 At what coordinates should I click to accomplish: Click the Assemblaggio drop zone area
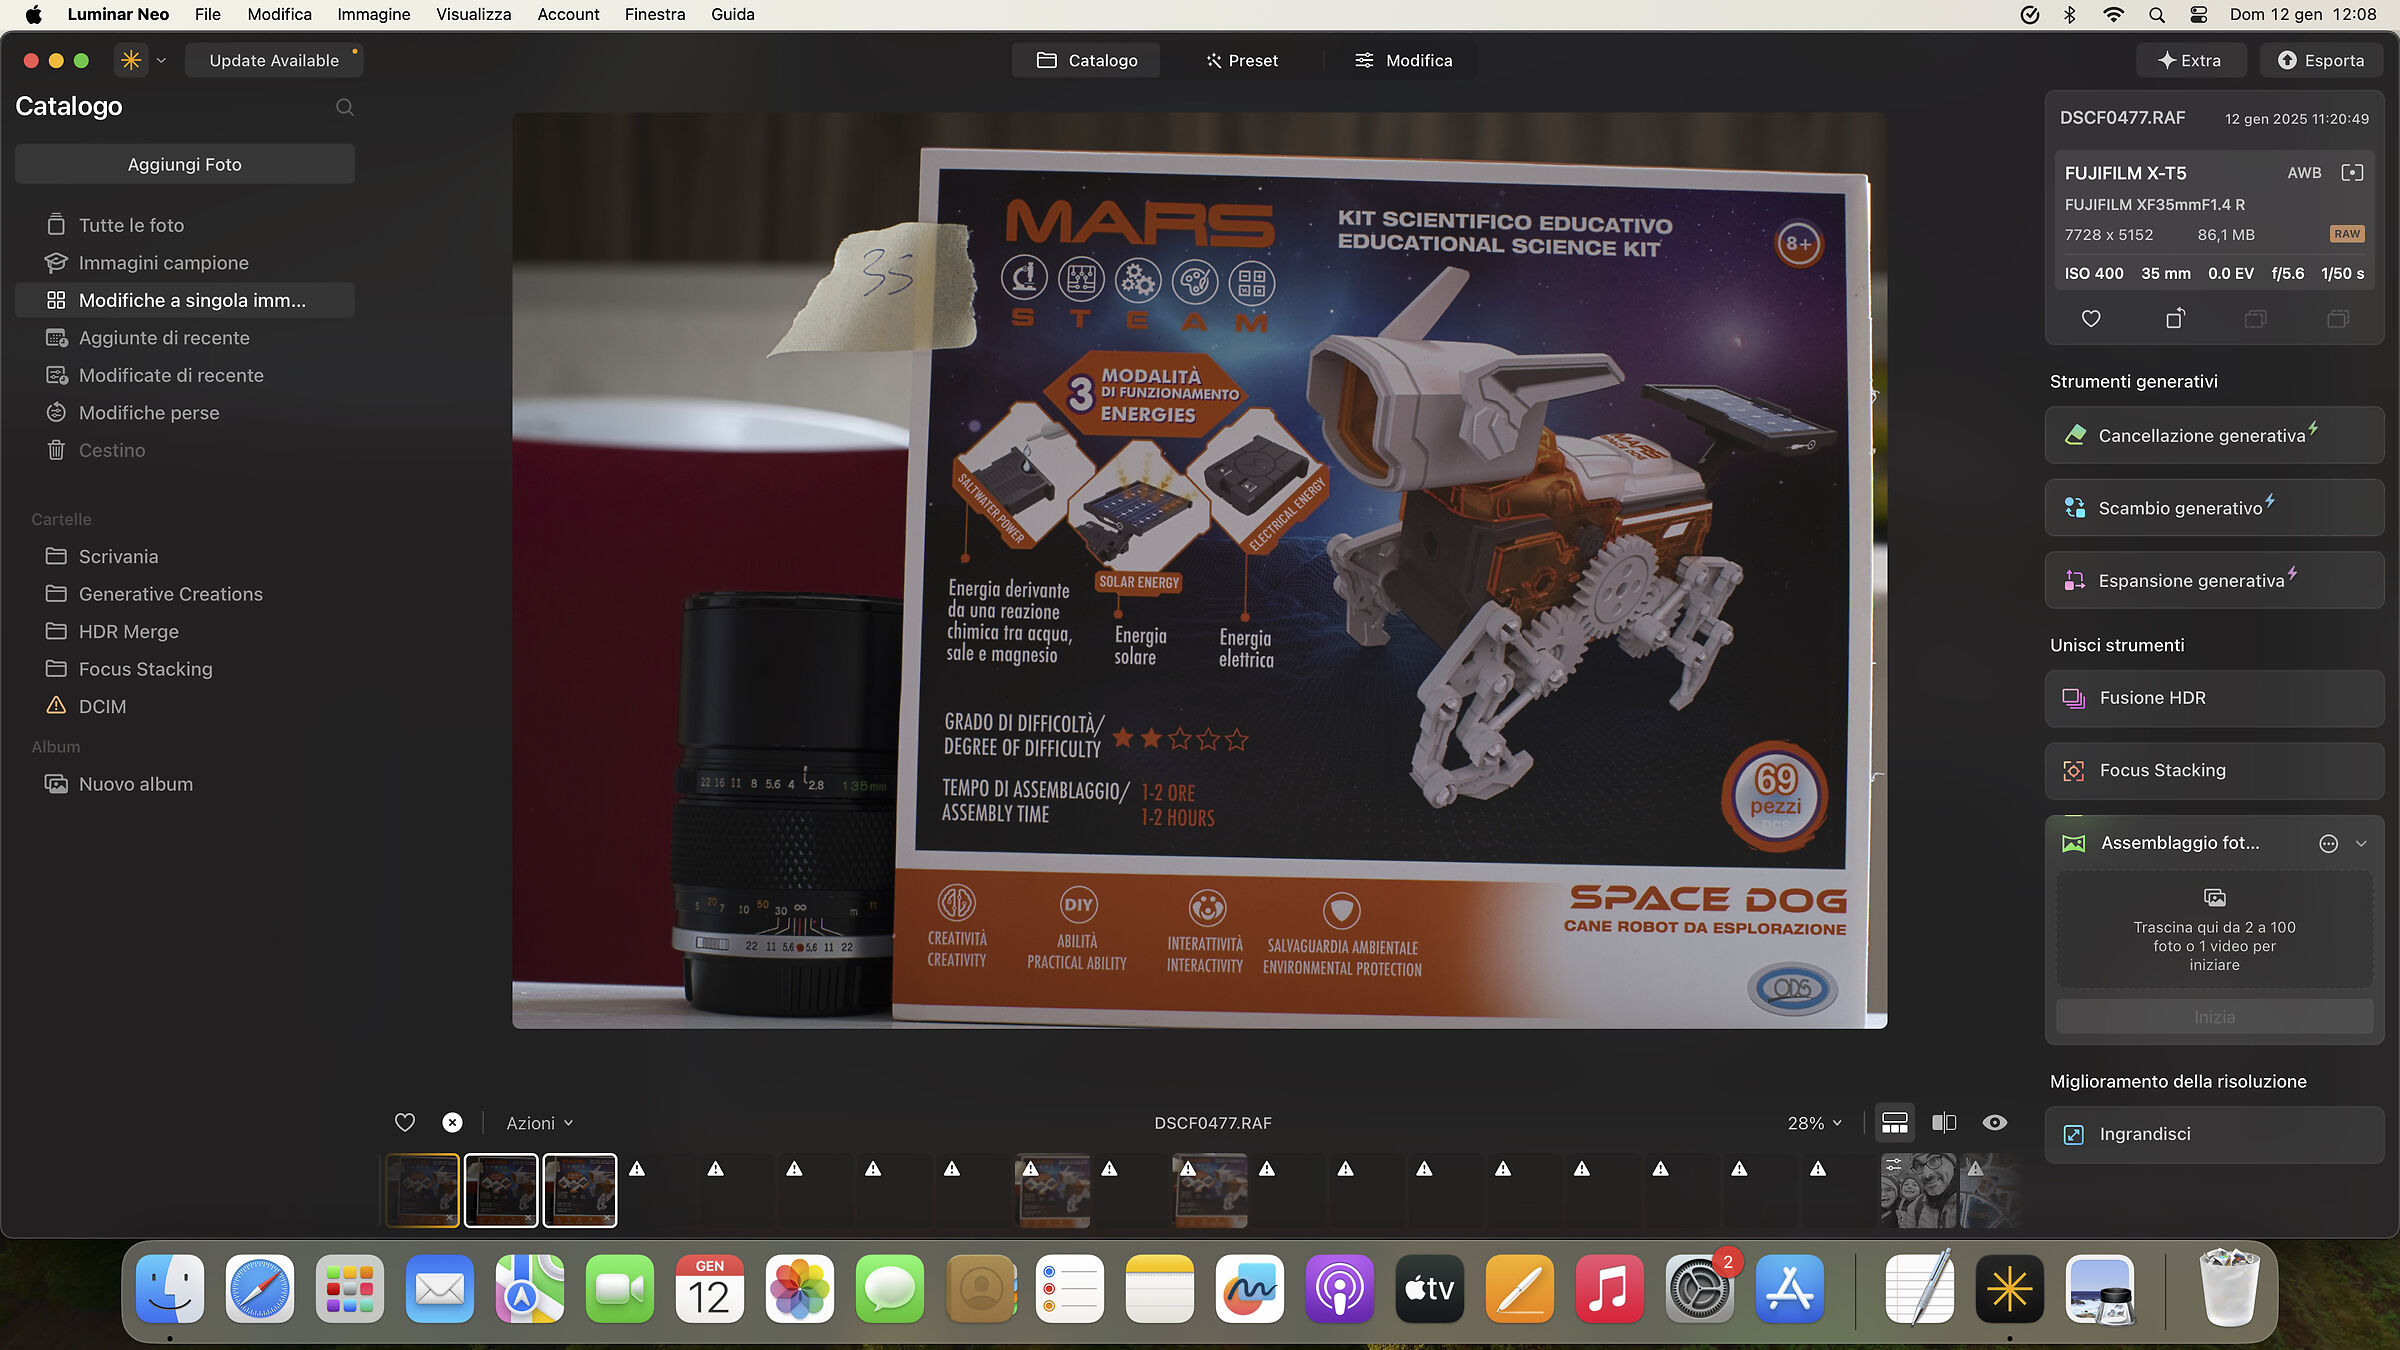[x=2214, y=930]
